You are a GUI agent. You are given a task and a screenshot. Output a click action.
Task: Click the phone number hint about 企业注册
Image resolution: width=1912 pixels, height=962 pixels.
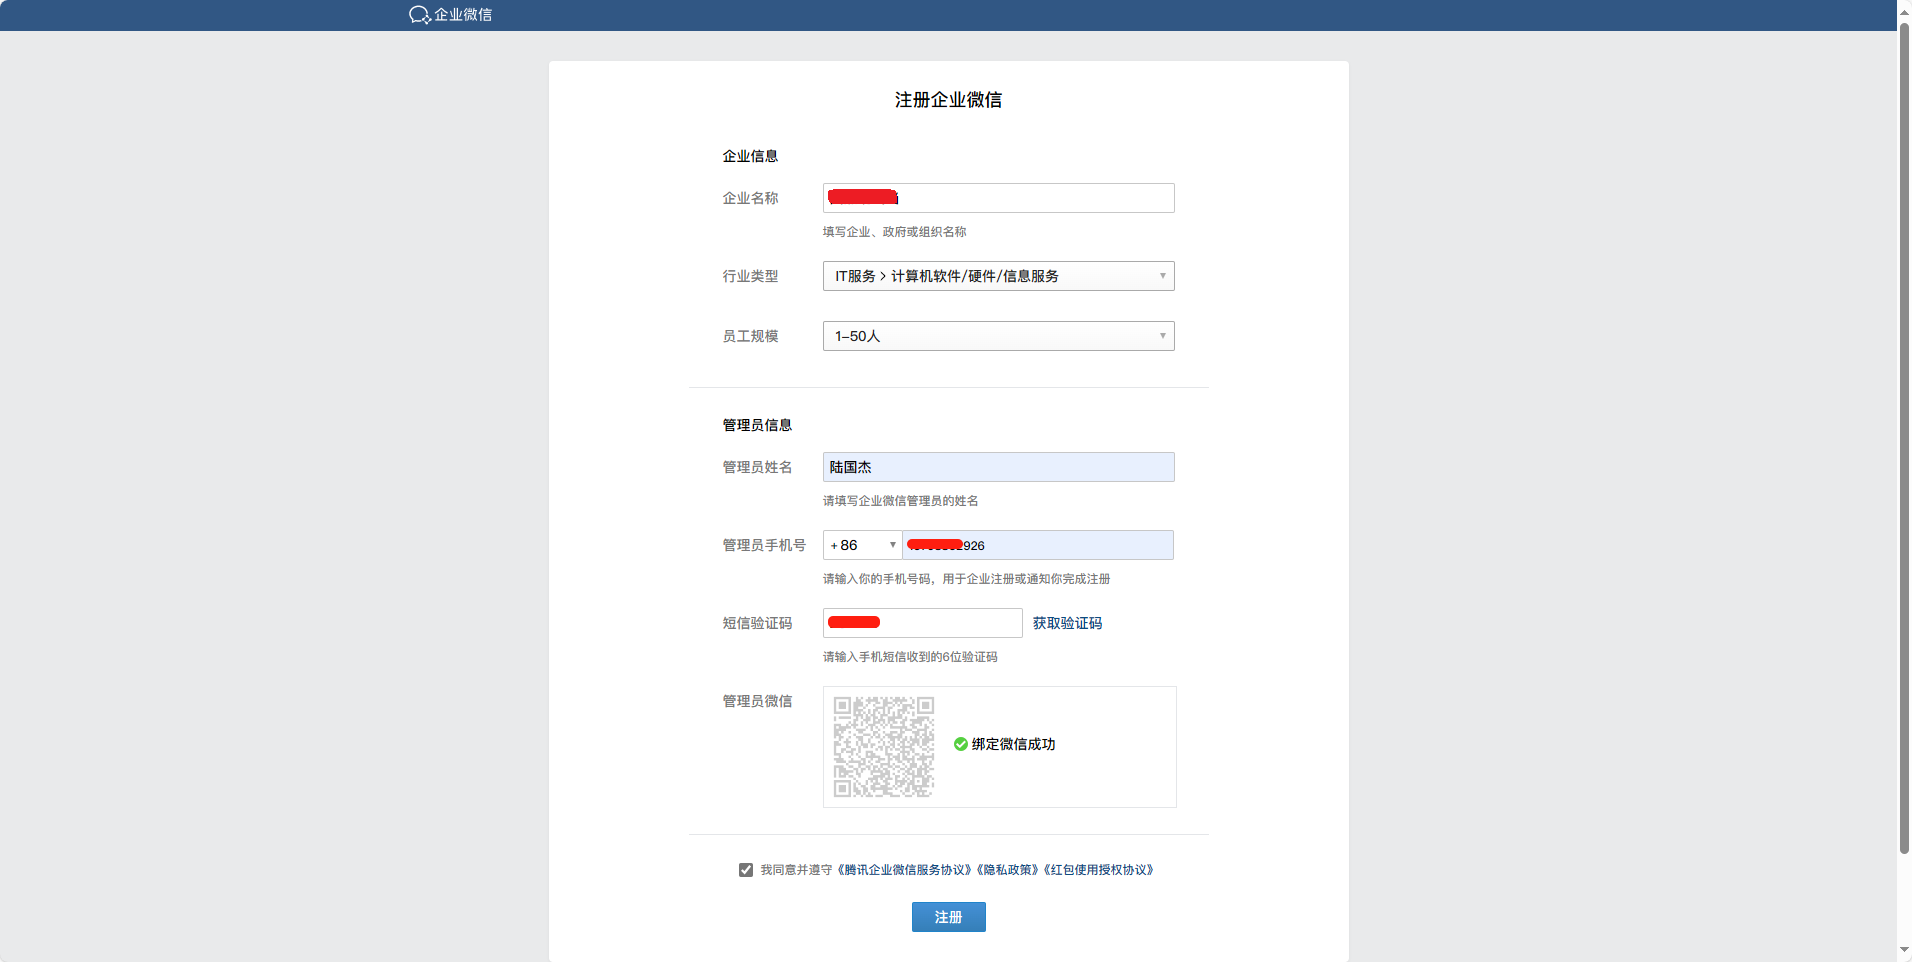click(x=966, y=579)
